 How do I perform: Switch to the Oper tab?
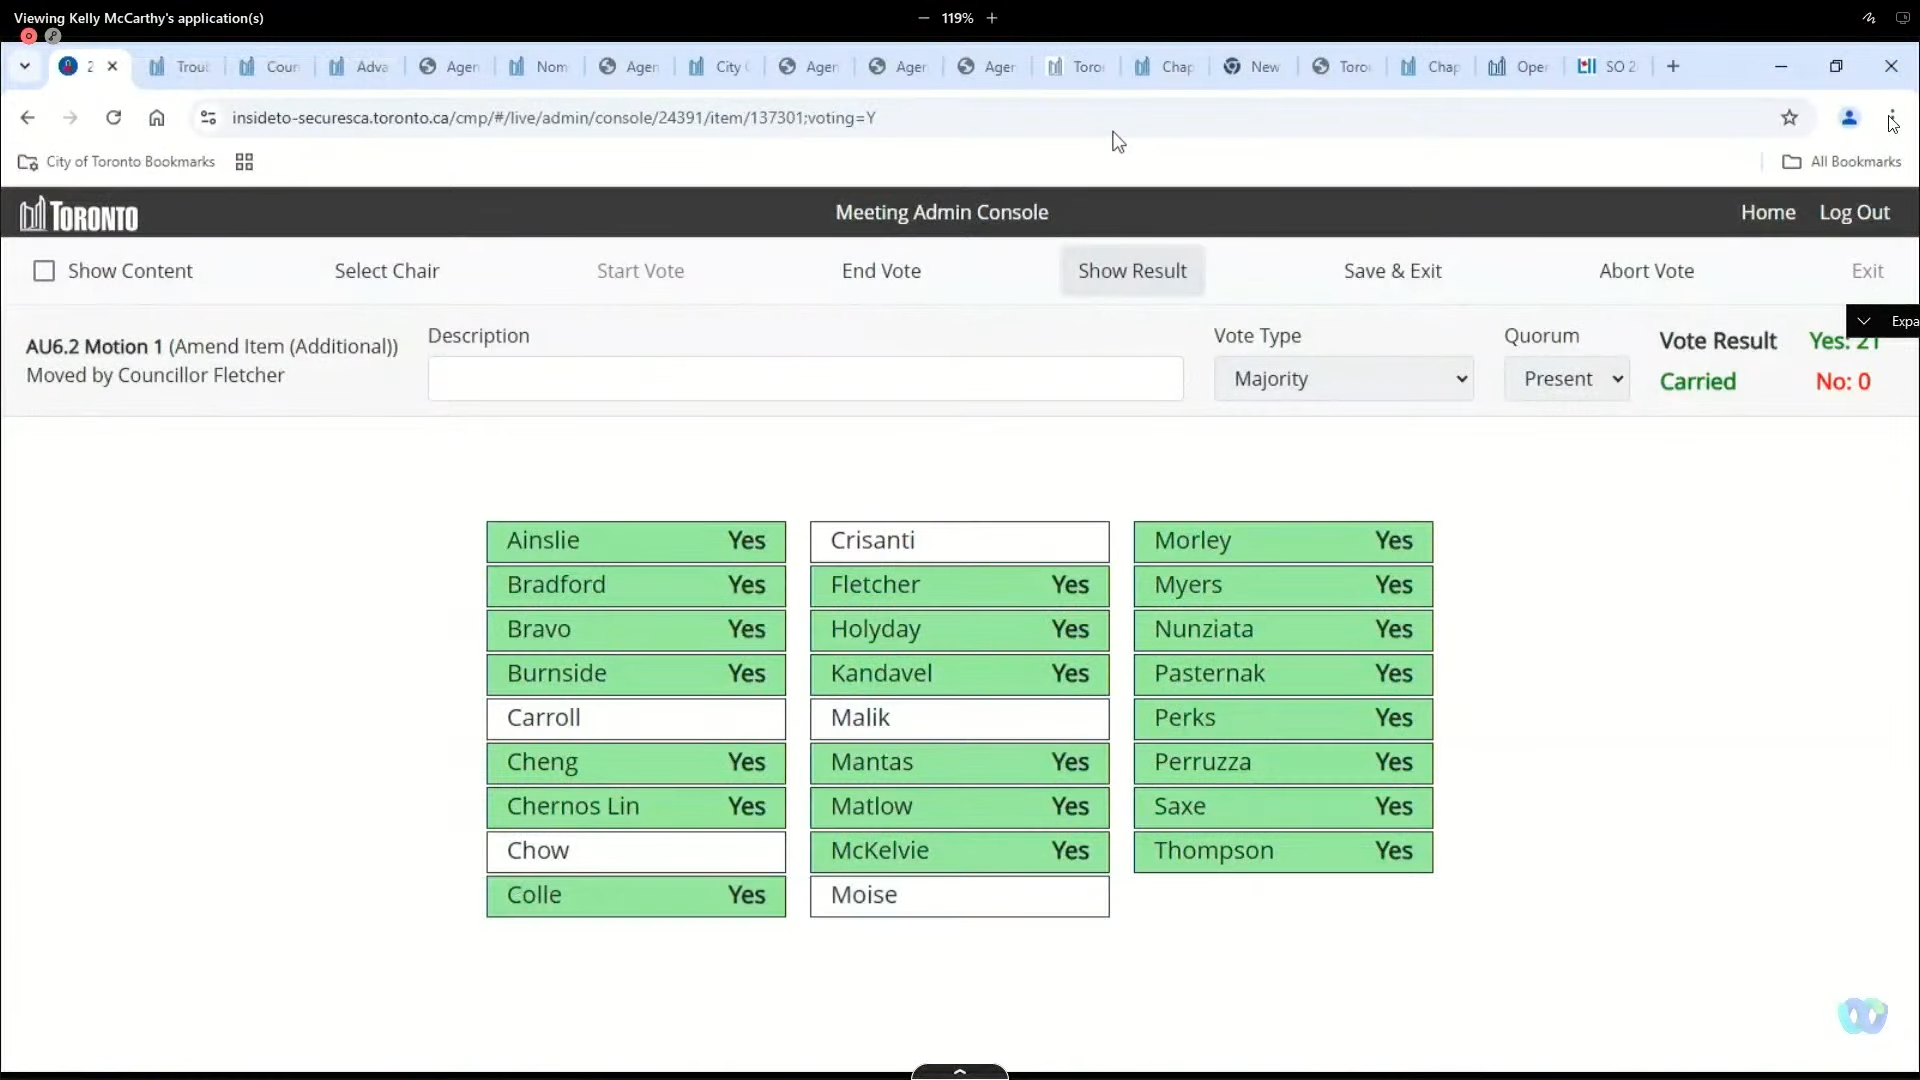[x=1519, y=66]
